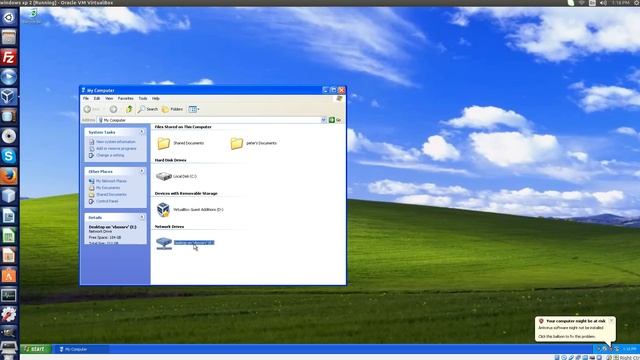Select the Shared Documents folder icon
Screen dimensions: 640x360
point(164,143)
